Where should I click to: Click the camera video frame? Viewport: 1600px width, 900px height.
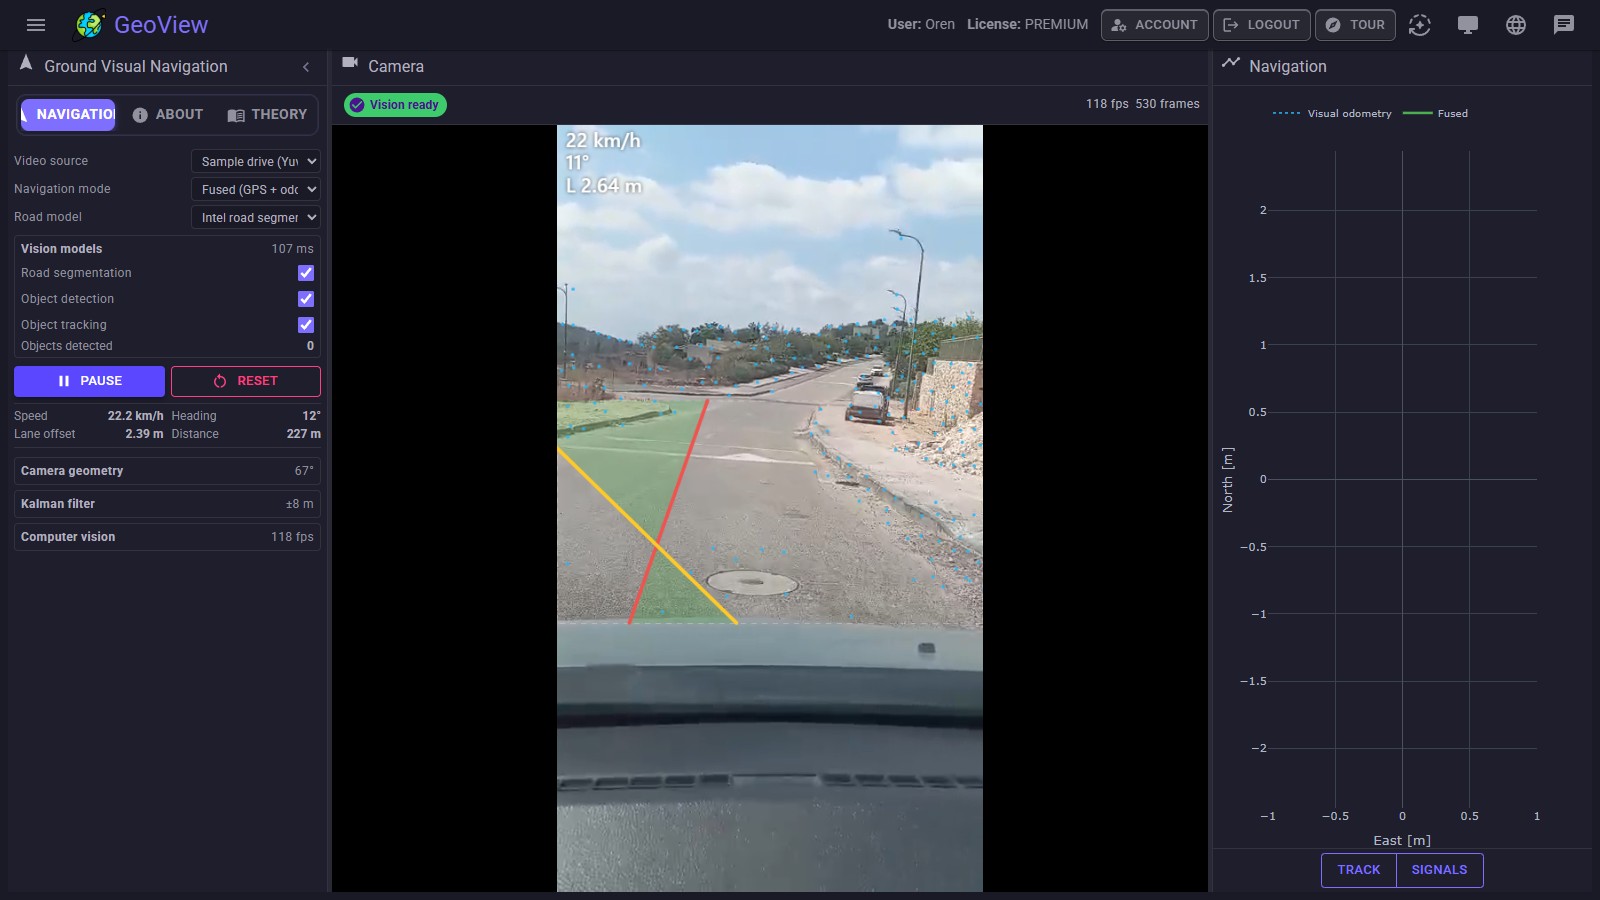pyautogui.click(x=770, y=508)
